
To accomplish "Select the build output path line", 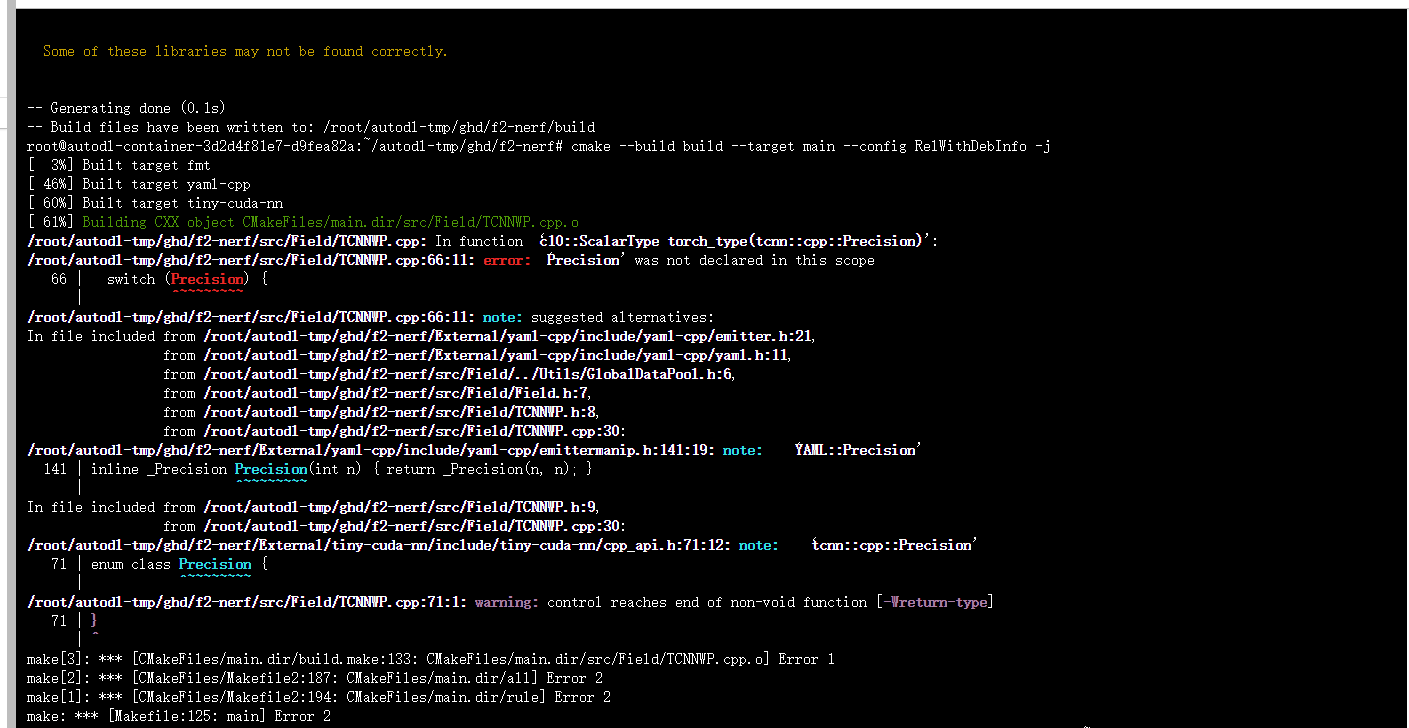I will (310, 127).
